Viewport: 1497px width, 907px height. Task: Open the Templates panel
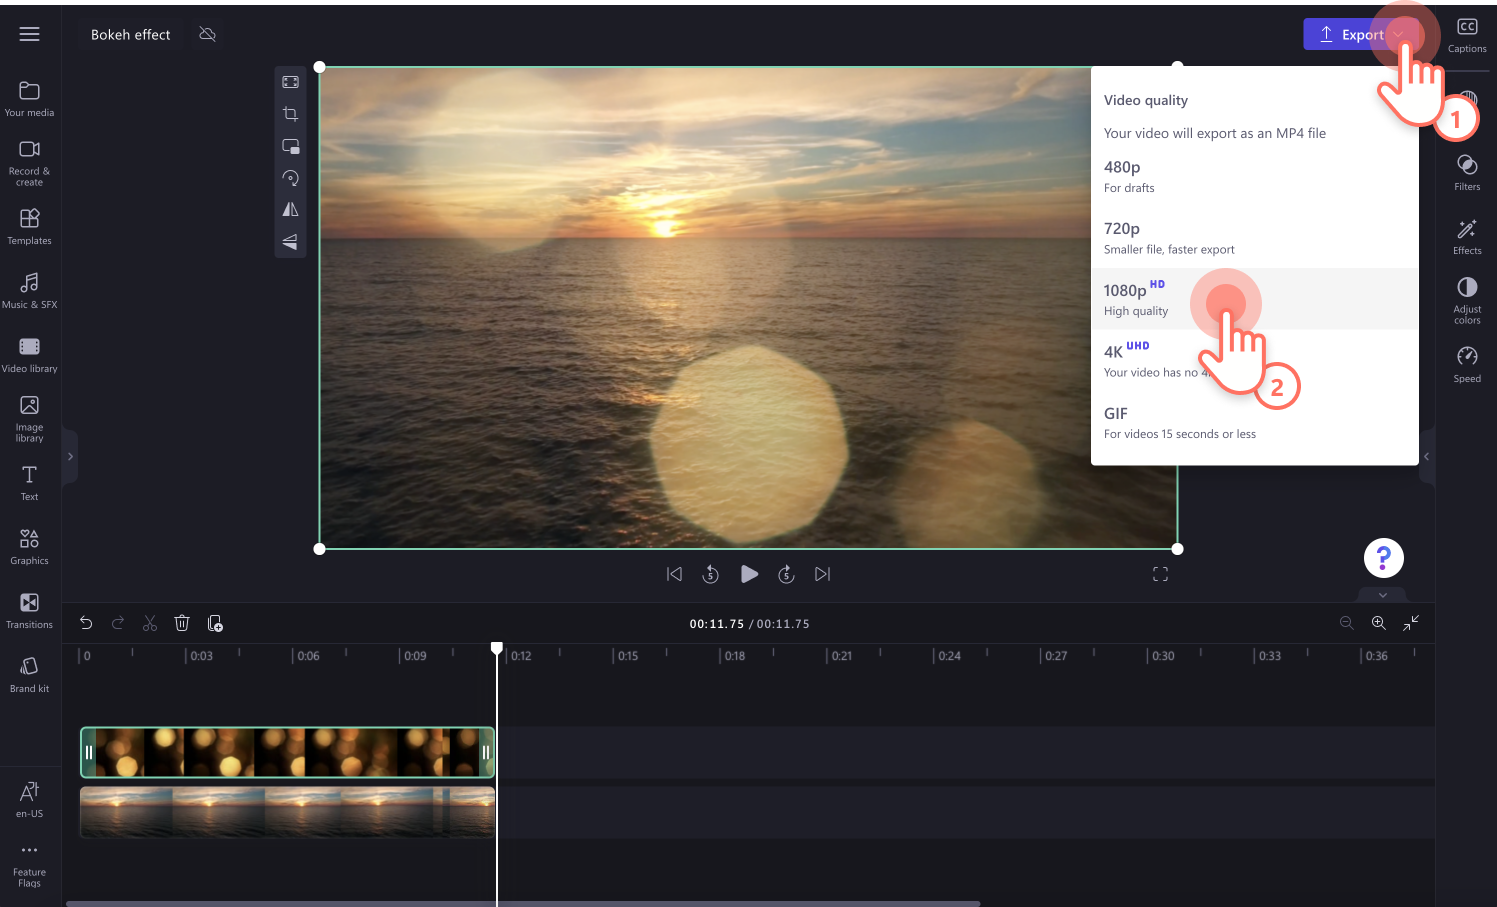[x=29, y=226]
